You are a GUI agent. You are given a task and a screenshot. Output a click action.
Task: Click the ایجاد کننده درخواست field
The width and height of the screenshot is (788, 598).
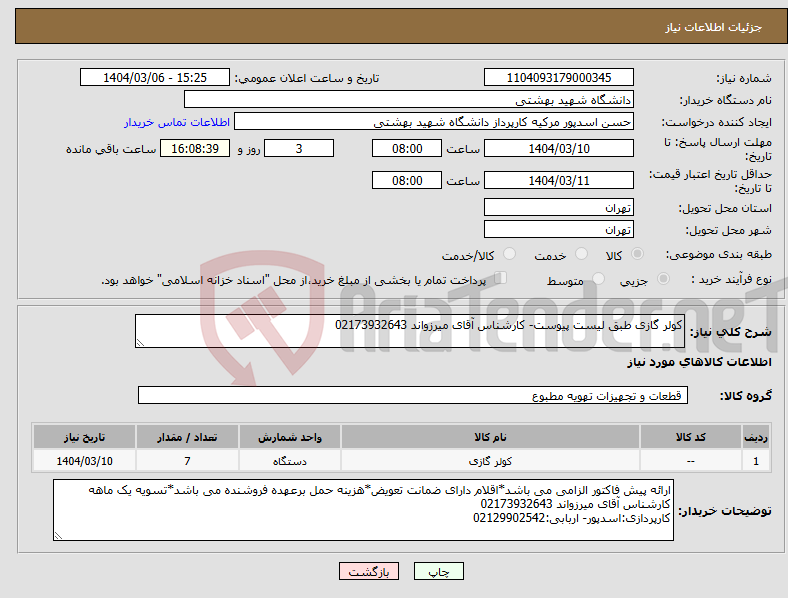point(434,122)
